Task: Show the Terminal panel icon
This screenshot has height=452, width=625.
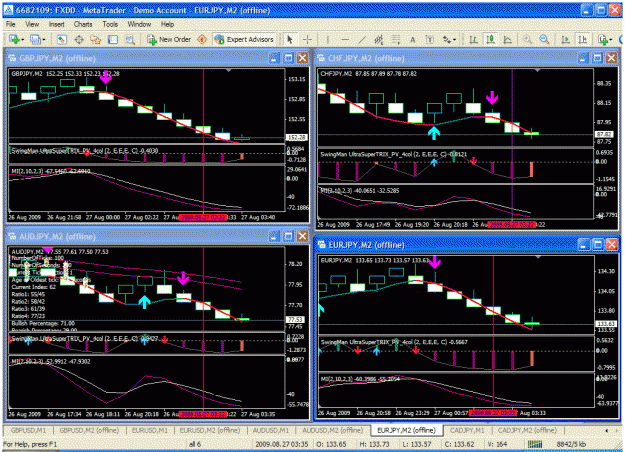Action: click(113, 39)
